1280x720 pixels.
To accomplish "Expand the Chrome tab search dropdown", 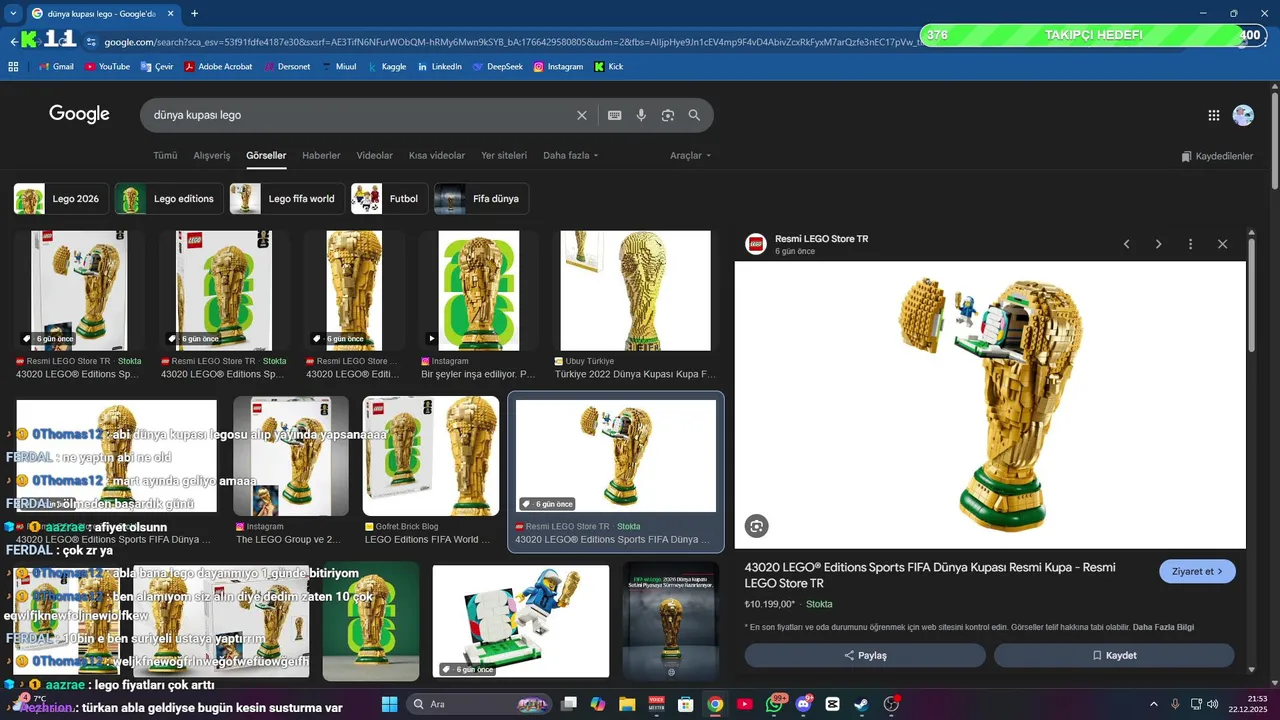I will coord(13,13).
